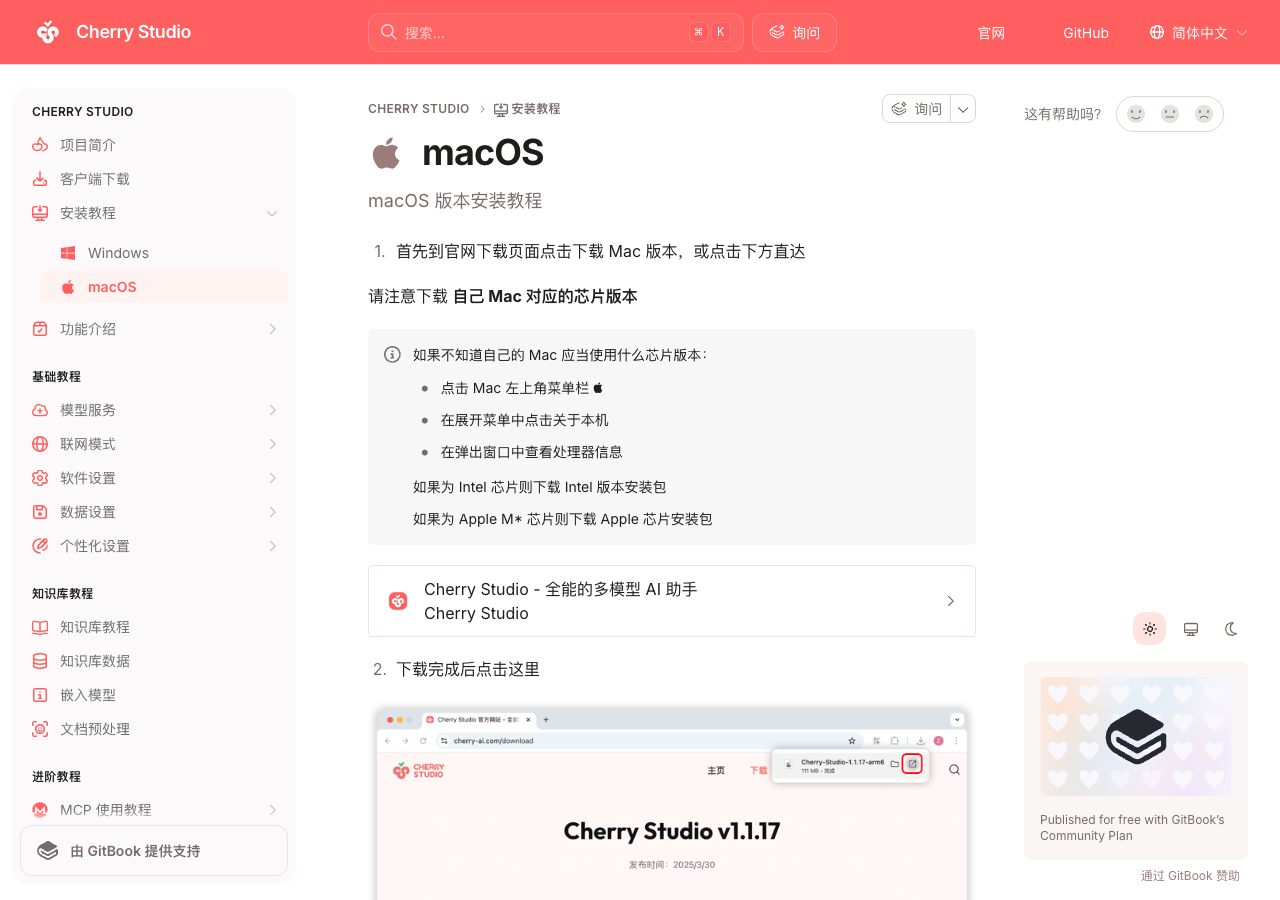Open the Cherry Studio download link card
Screen dimensions: 1280x900
[x=672, y=601]
